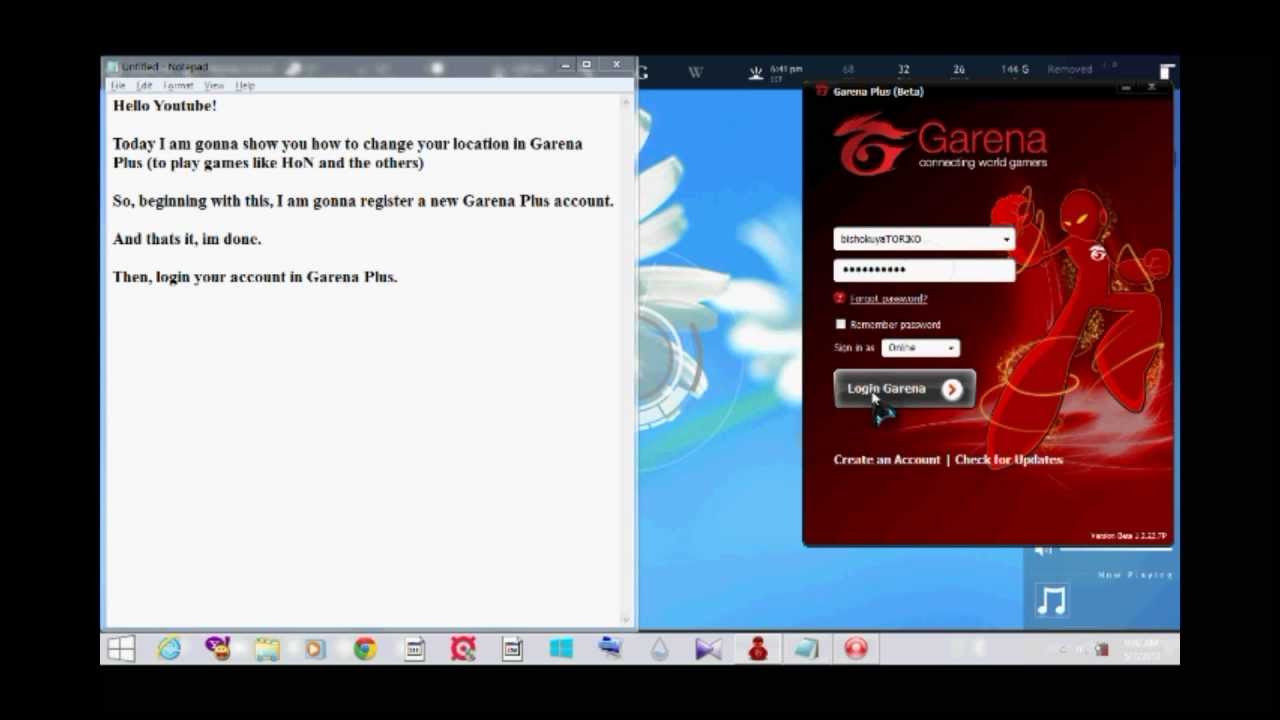Viewport: 1280px width, 720px height.
Task: Click the volume slider bar beside speaker
Action: [1115, 549]
